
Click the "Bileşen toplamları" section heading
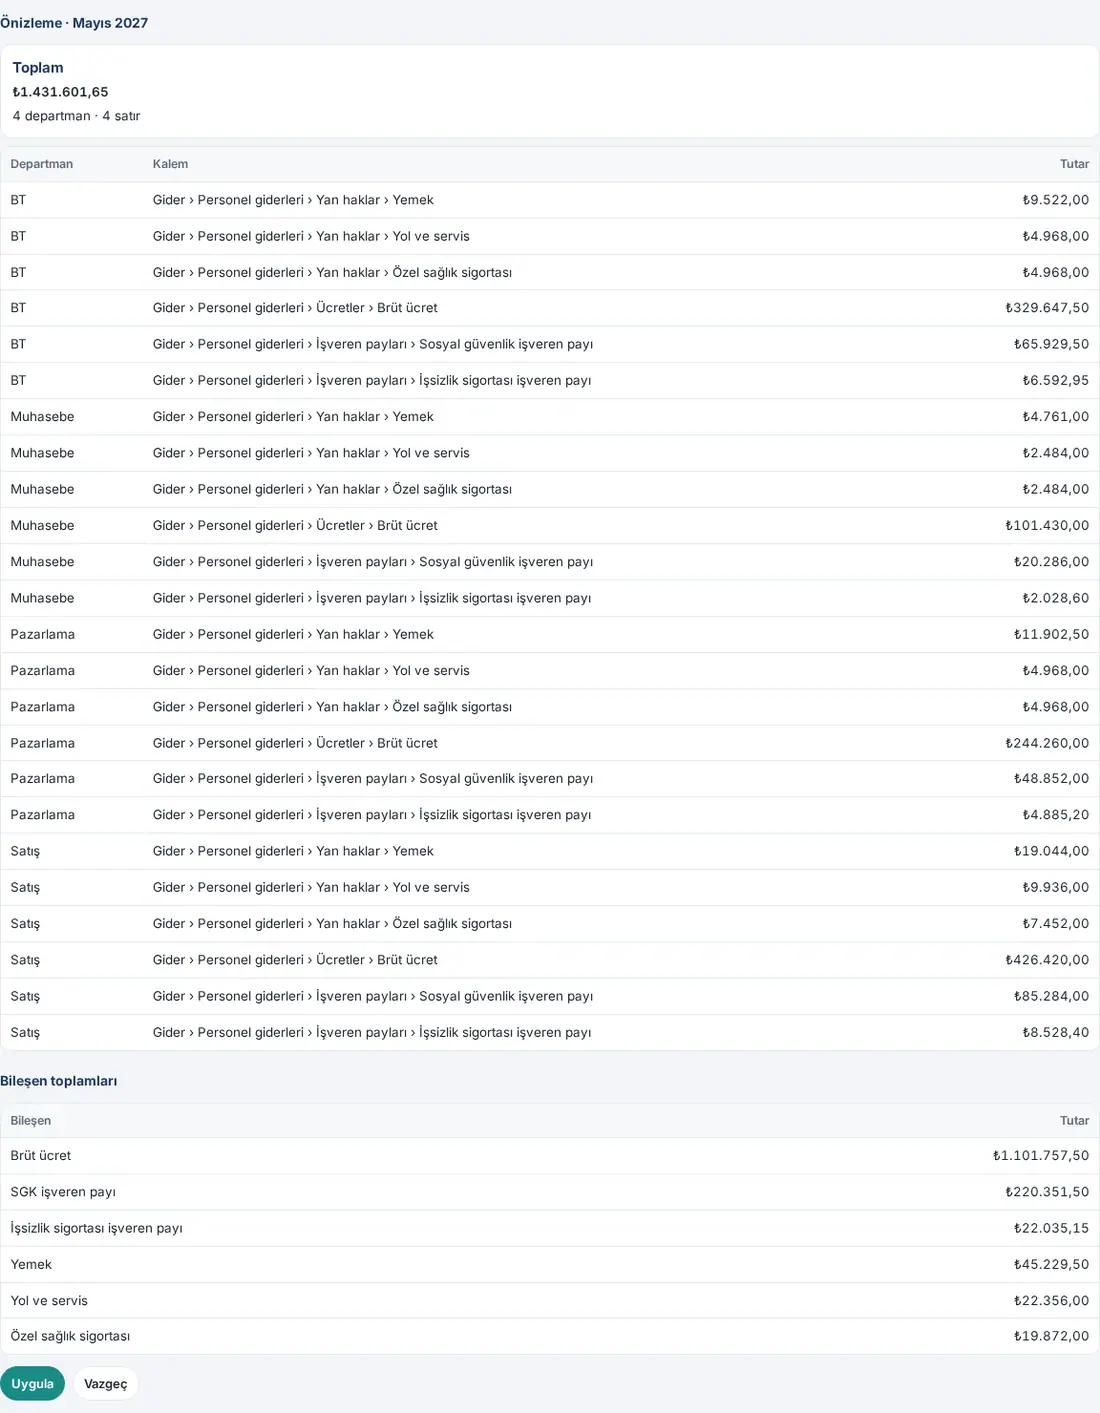pyautogui.click(x=59, y=1081)
